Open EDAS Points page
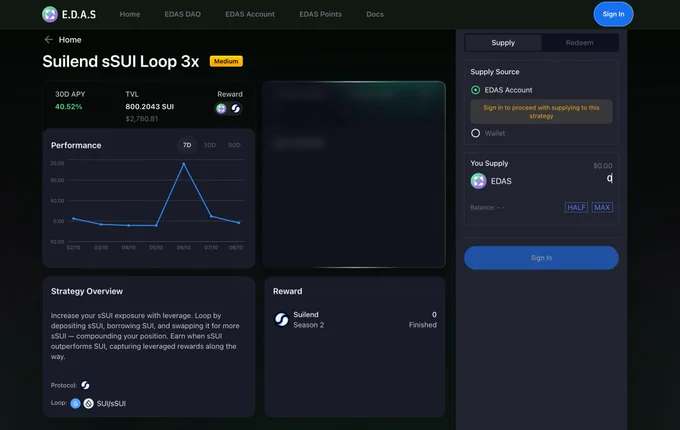Screen dimensions: 680x430 coord(320,14)
